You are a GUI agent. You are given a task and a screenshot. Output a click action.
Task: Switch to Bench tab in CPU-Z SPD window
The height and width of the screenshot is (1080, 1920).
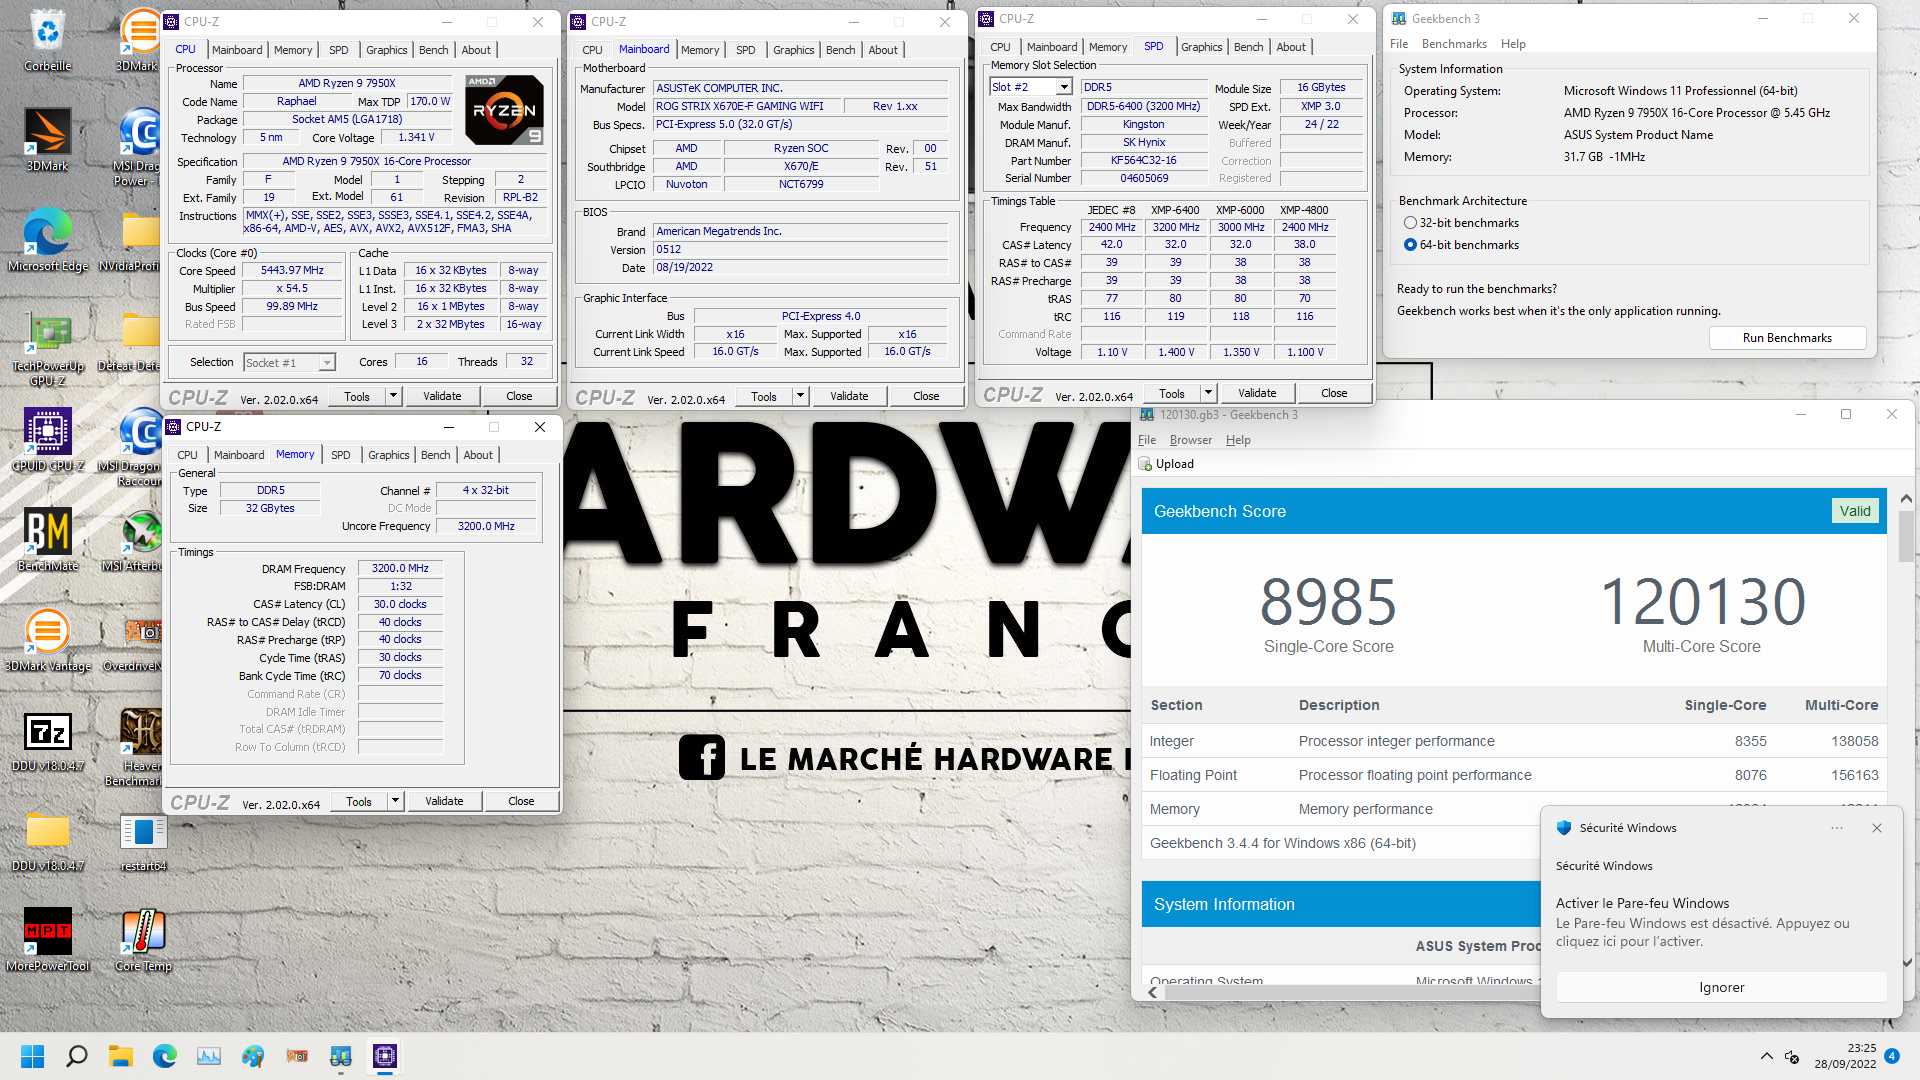pyautogui.click(x=1248, y=47)
